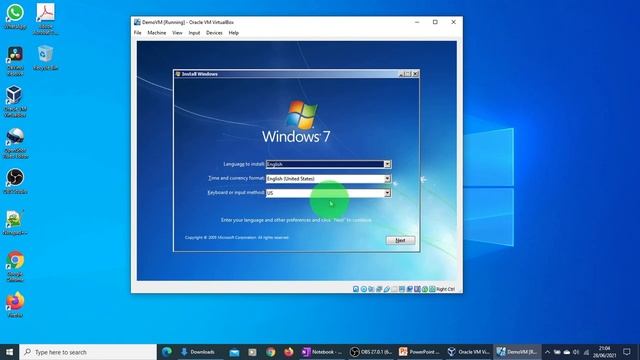
Task: Switch to the Oracle VM VirtualBox Manager taskbar button
Action: coord(469,352)
